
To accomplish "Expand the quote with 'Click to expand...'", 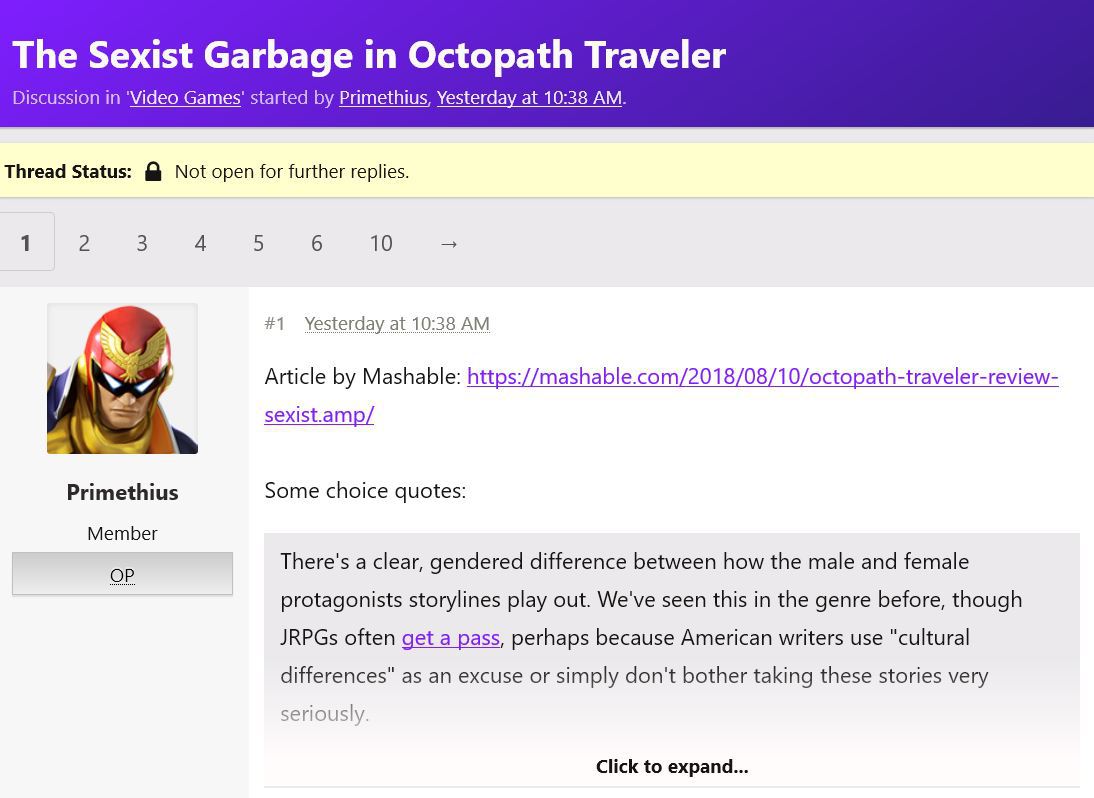I will coord(672,767).
